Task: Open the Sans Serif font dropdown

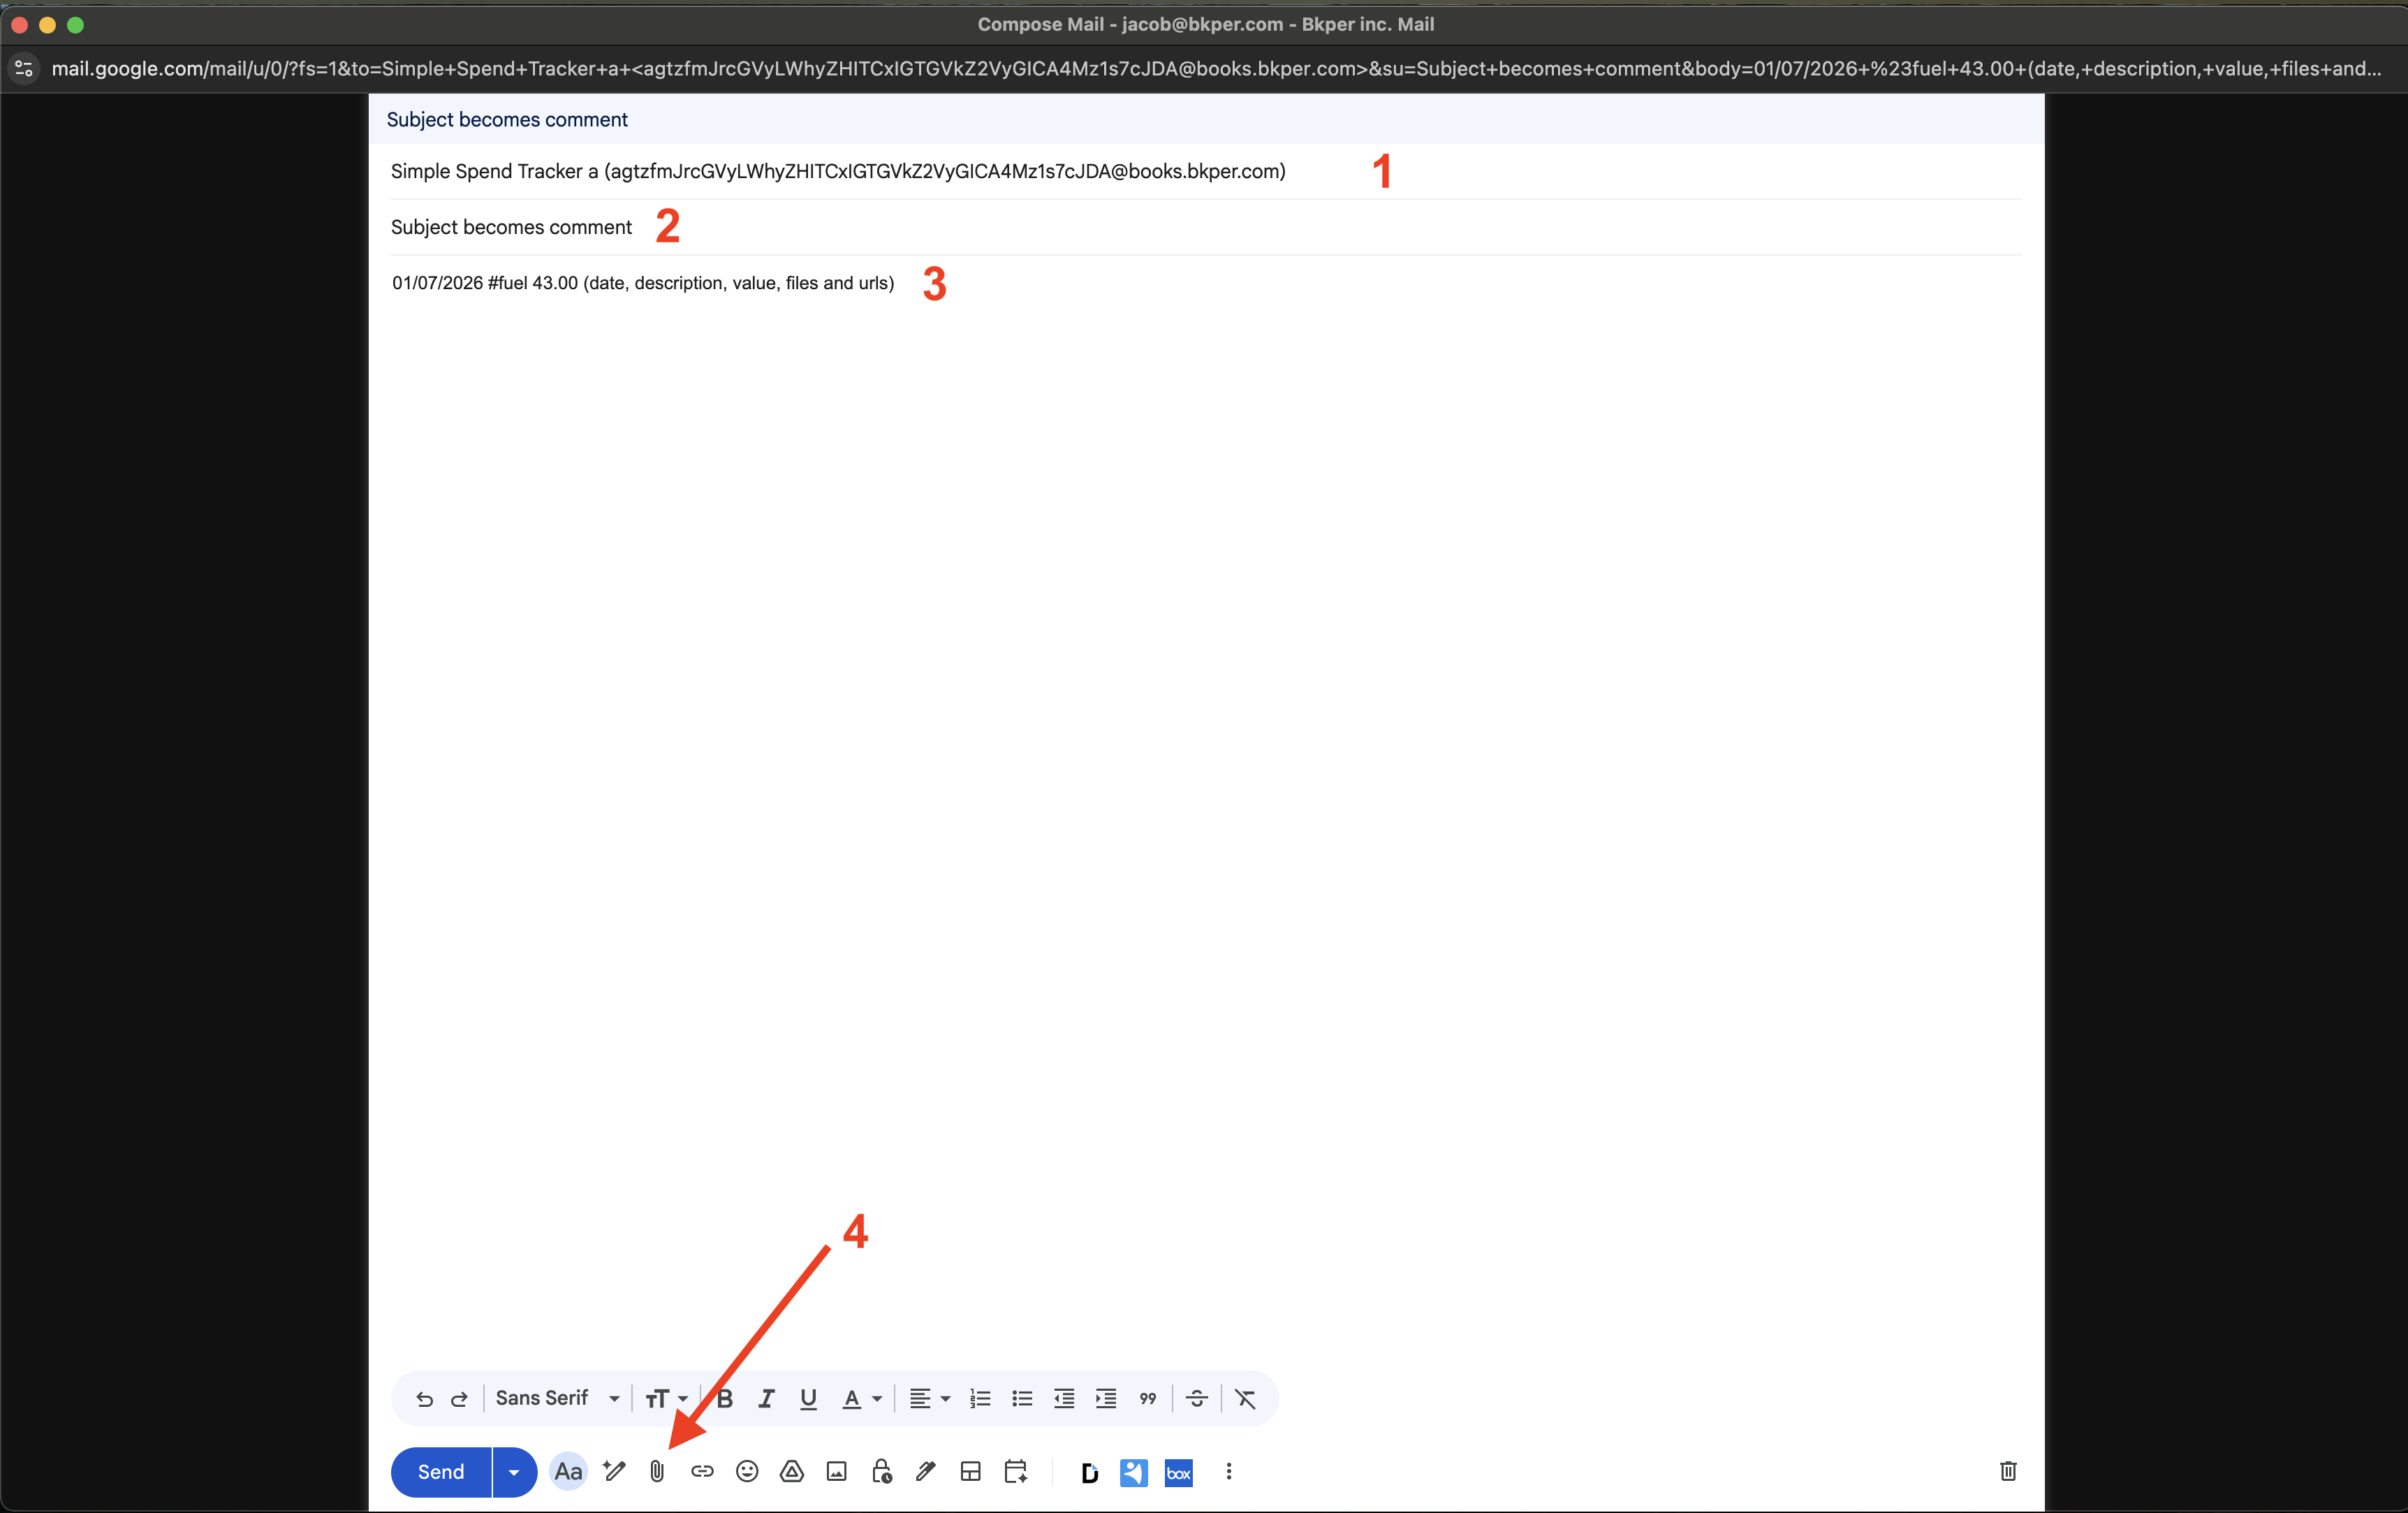Action: (557, 1398)
